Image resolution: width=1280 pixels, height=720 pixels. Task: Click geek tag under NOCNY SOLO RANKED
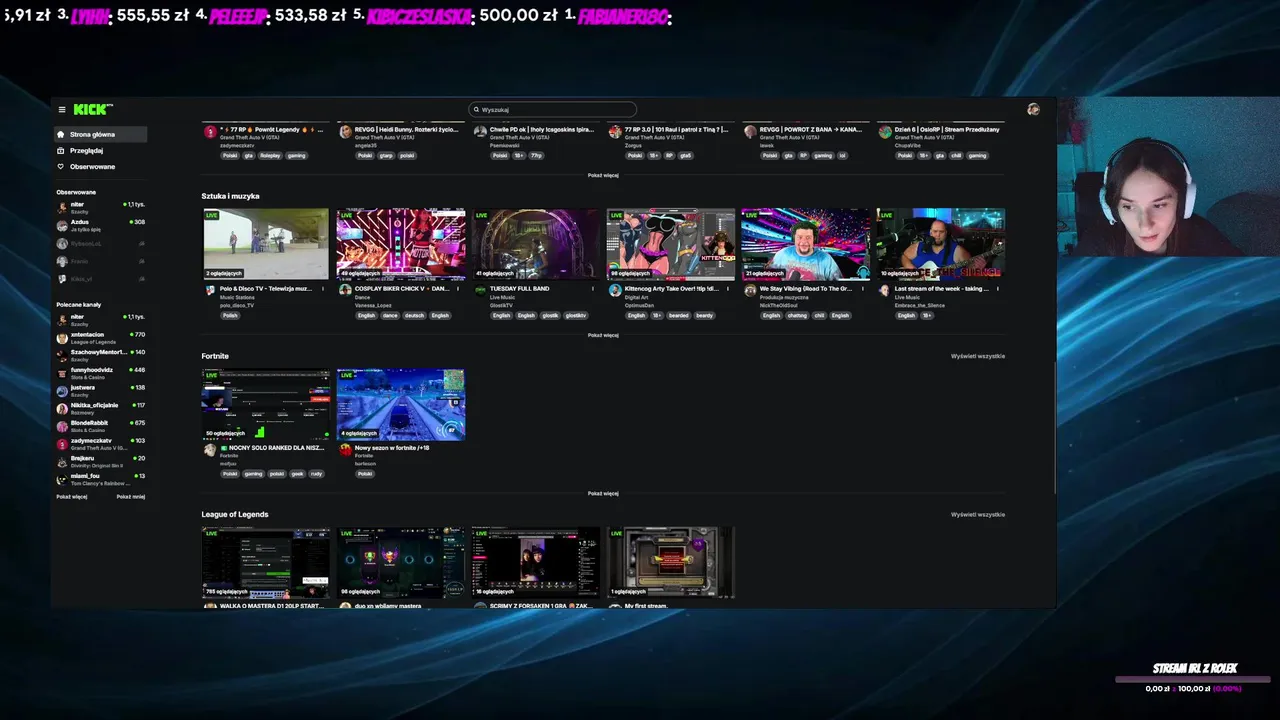297,473
